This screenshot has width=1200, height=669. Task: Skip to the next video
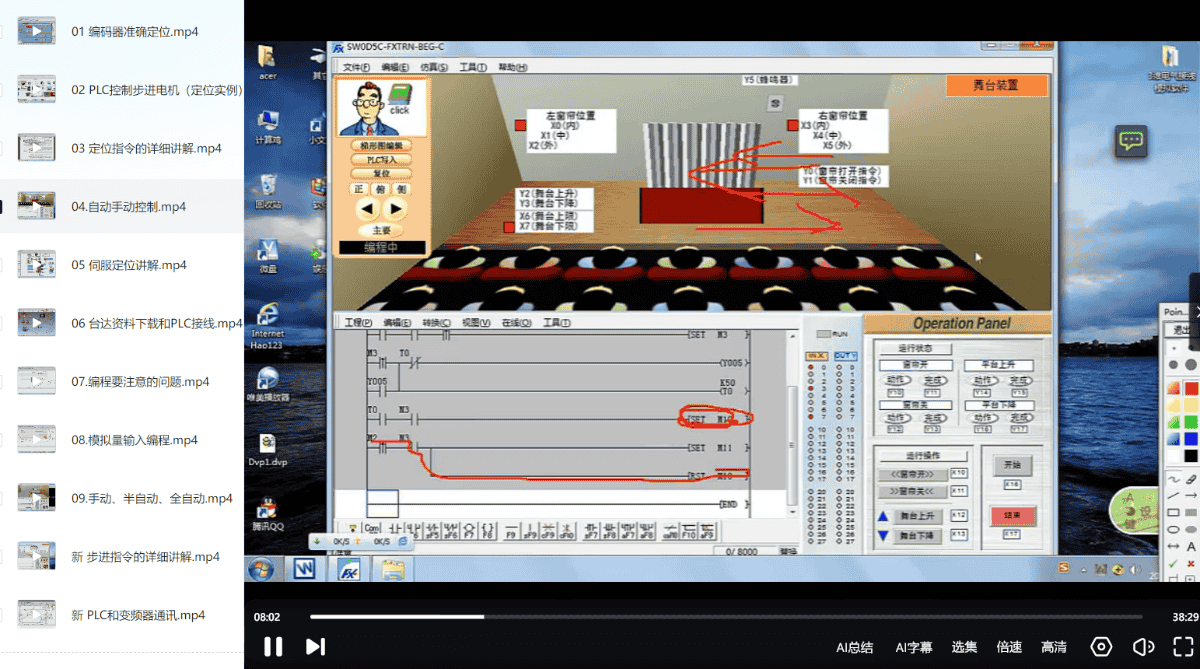[x=314, y=647]
